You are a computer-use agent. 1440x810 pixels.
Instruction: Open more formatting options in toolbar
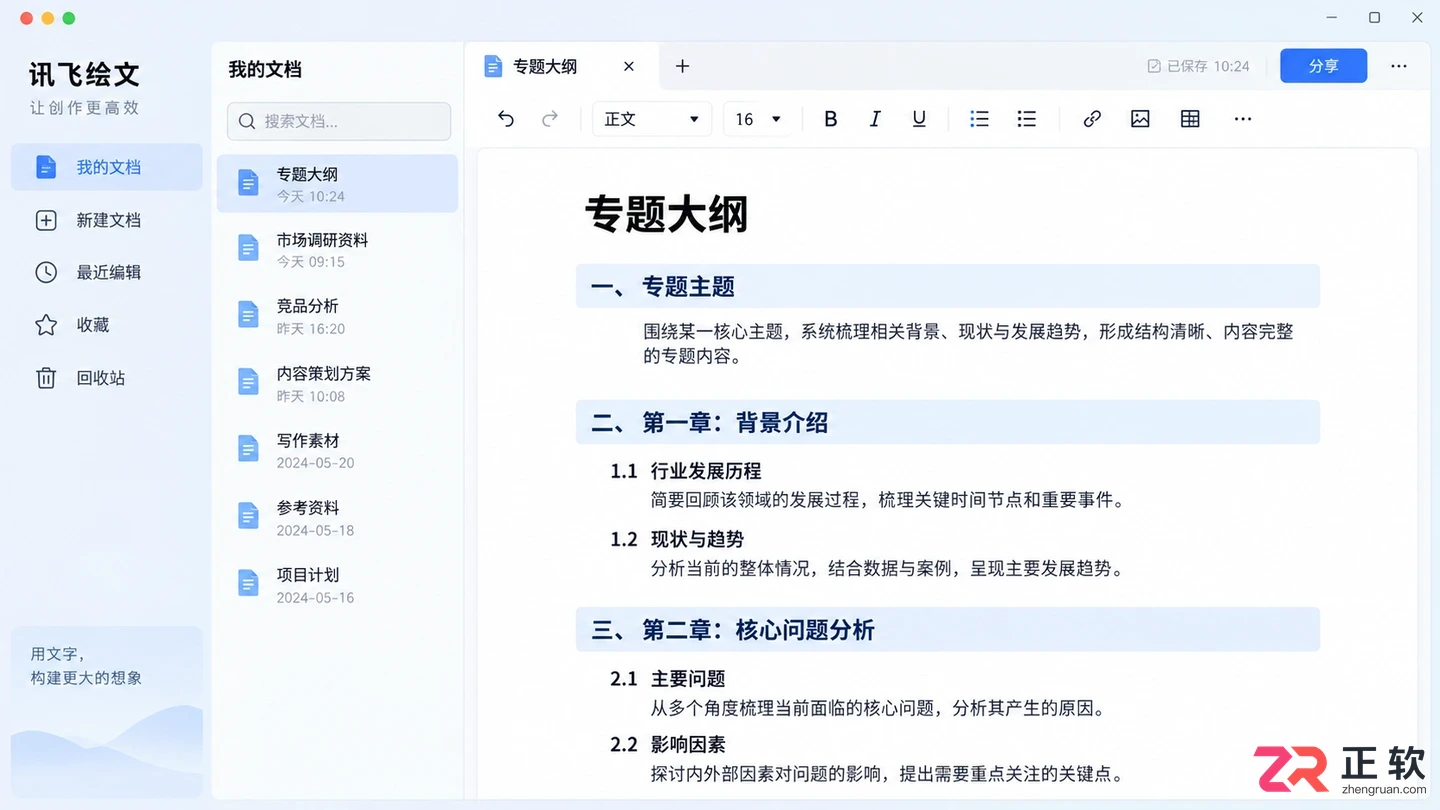(x=1243, y=119)
